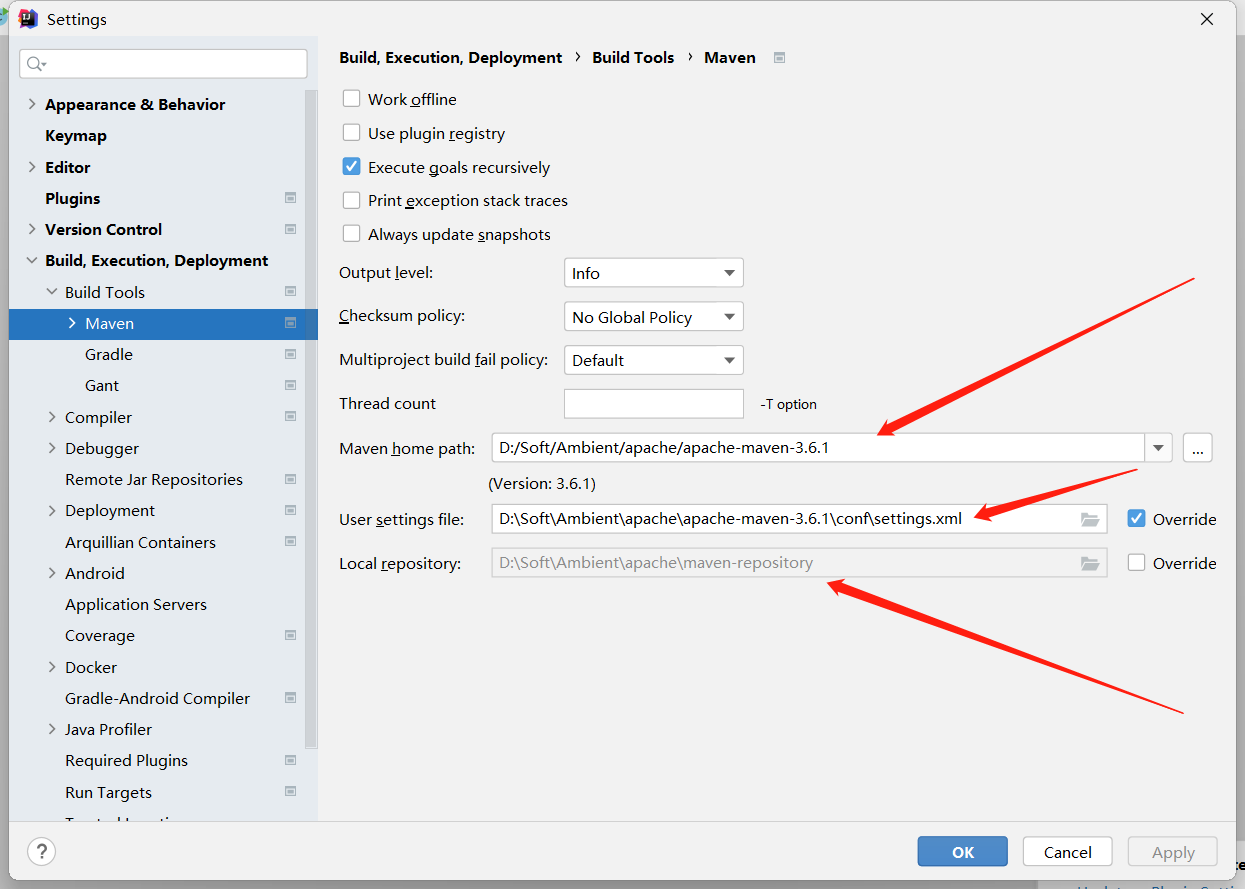Select Remote Jar Repositories
Viewport: 1245px width, 889px height.
click(154, 479)
